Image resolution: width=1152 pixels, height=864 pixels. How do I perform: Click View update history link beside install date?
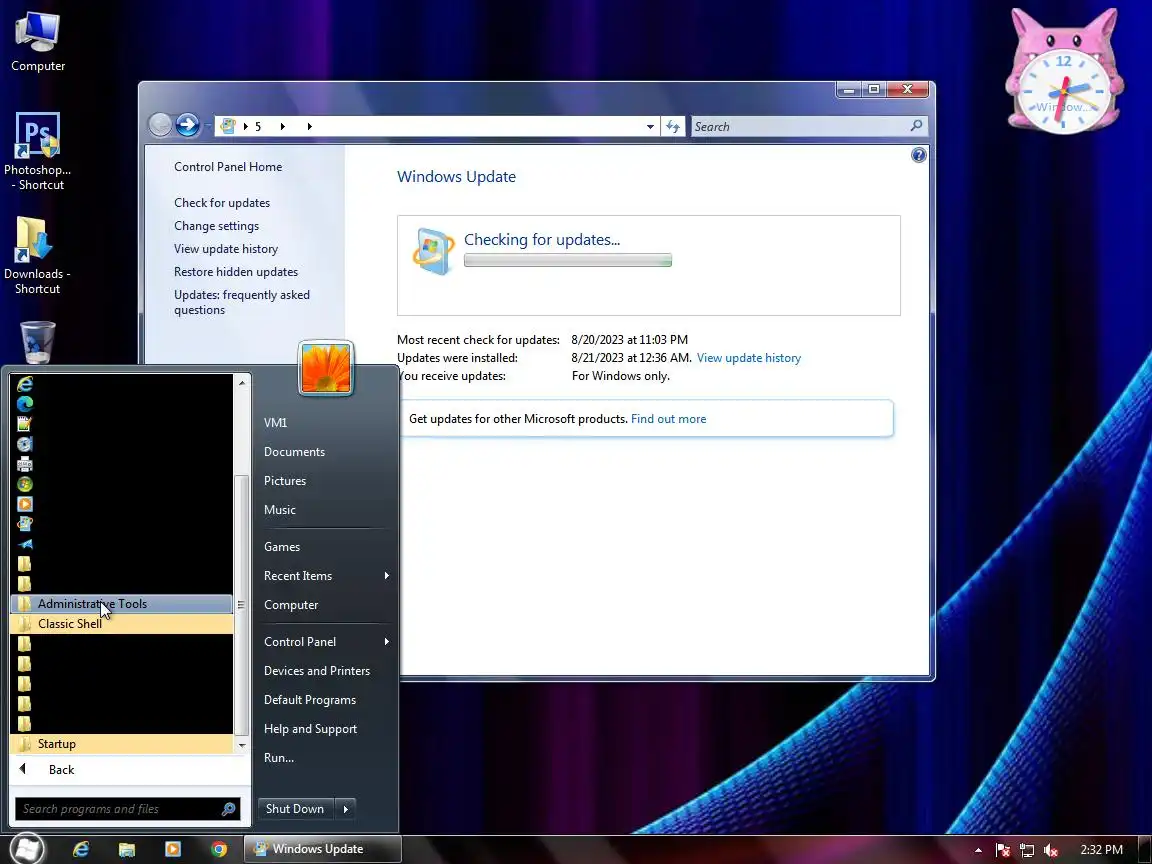pos(749,358)
